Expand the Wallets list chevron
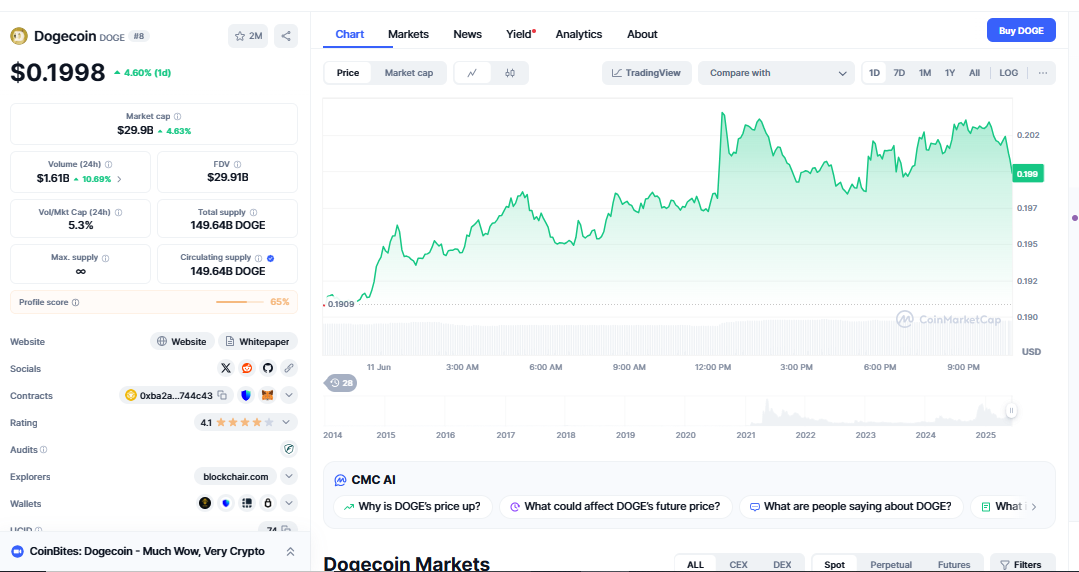1079x572 pixels. click(289, 503)
